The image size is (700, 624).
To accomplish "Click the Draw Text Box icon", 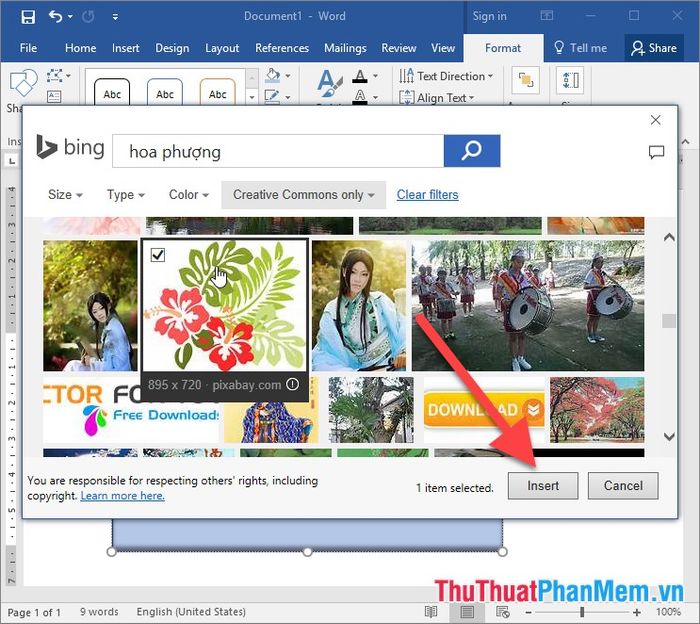I will pyautogui.click(x=54, y=96).
